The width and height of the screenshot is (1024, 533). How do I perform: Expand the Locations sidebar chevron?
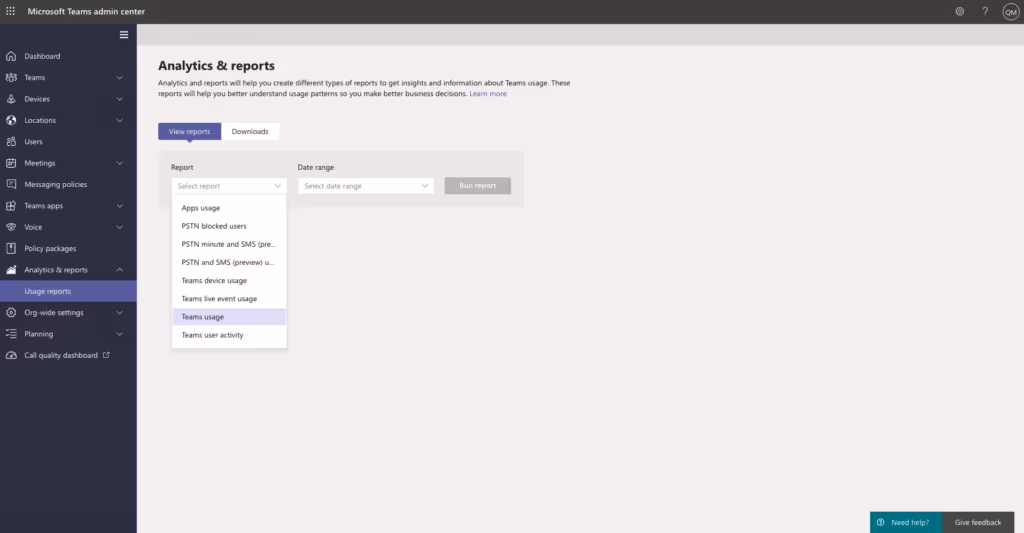point(120,120)
